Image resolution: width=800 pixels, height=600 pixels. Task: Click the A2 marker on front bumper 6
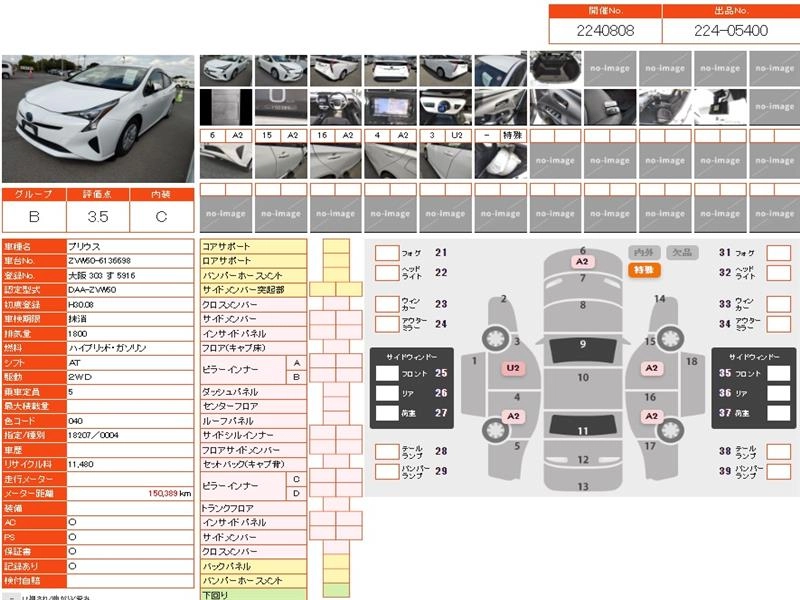pyautogui.click(x=582, y=262)
